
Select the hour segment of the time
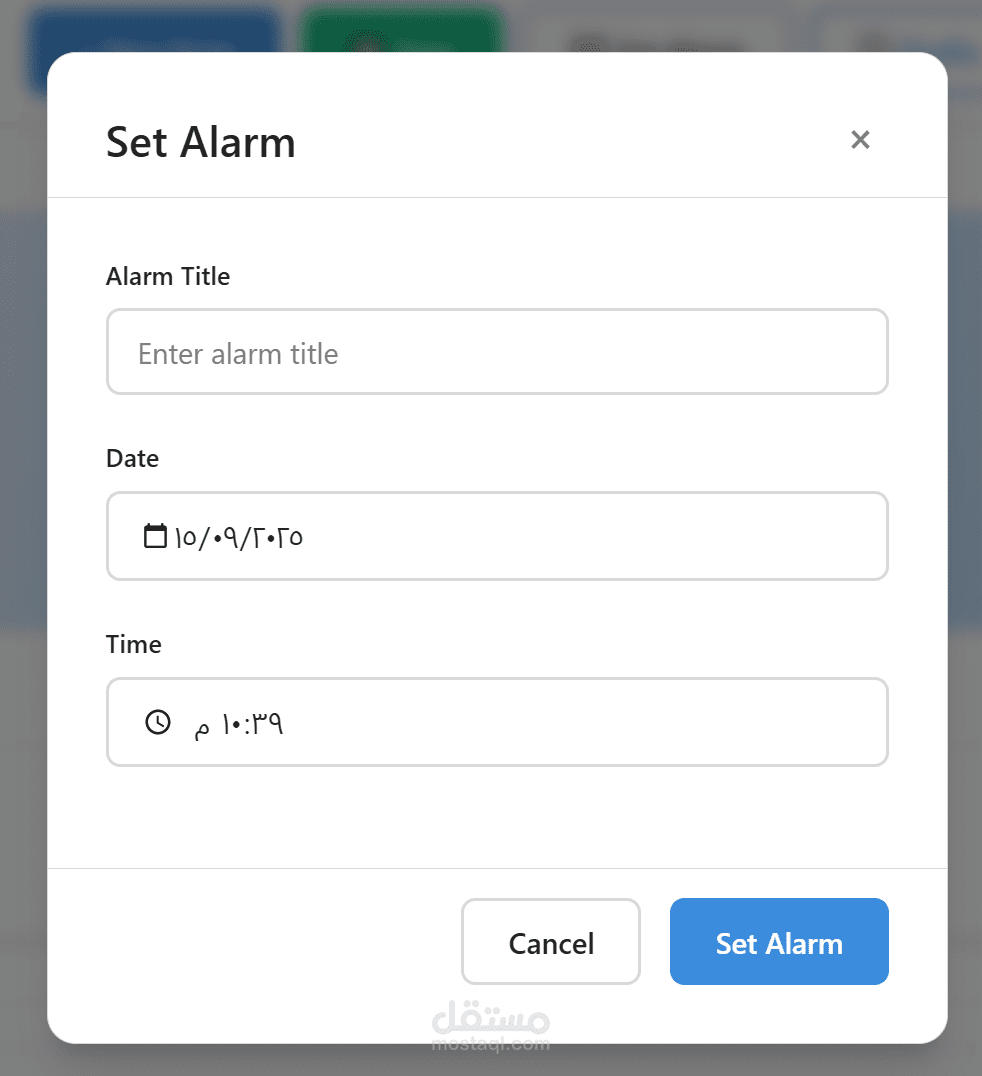235,723
